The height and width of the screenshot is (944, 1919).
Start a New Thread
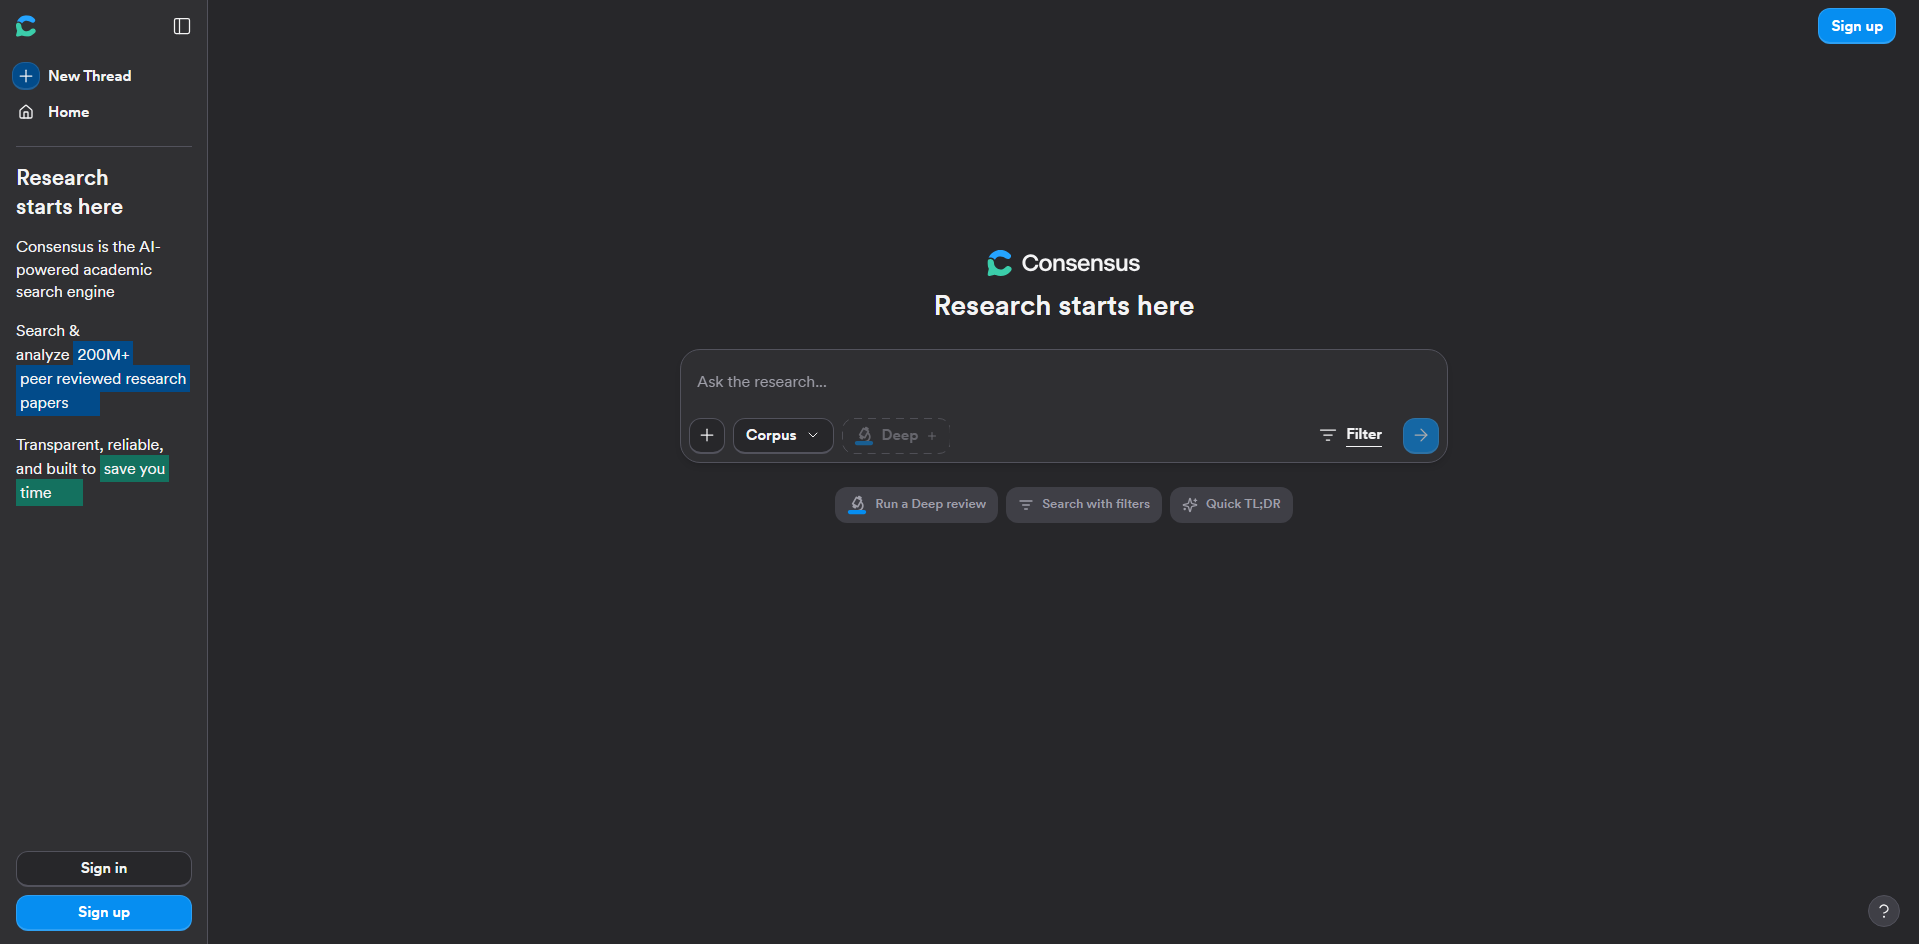point(72,76)
